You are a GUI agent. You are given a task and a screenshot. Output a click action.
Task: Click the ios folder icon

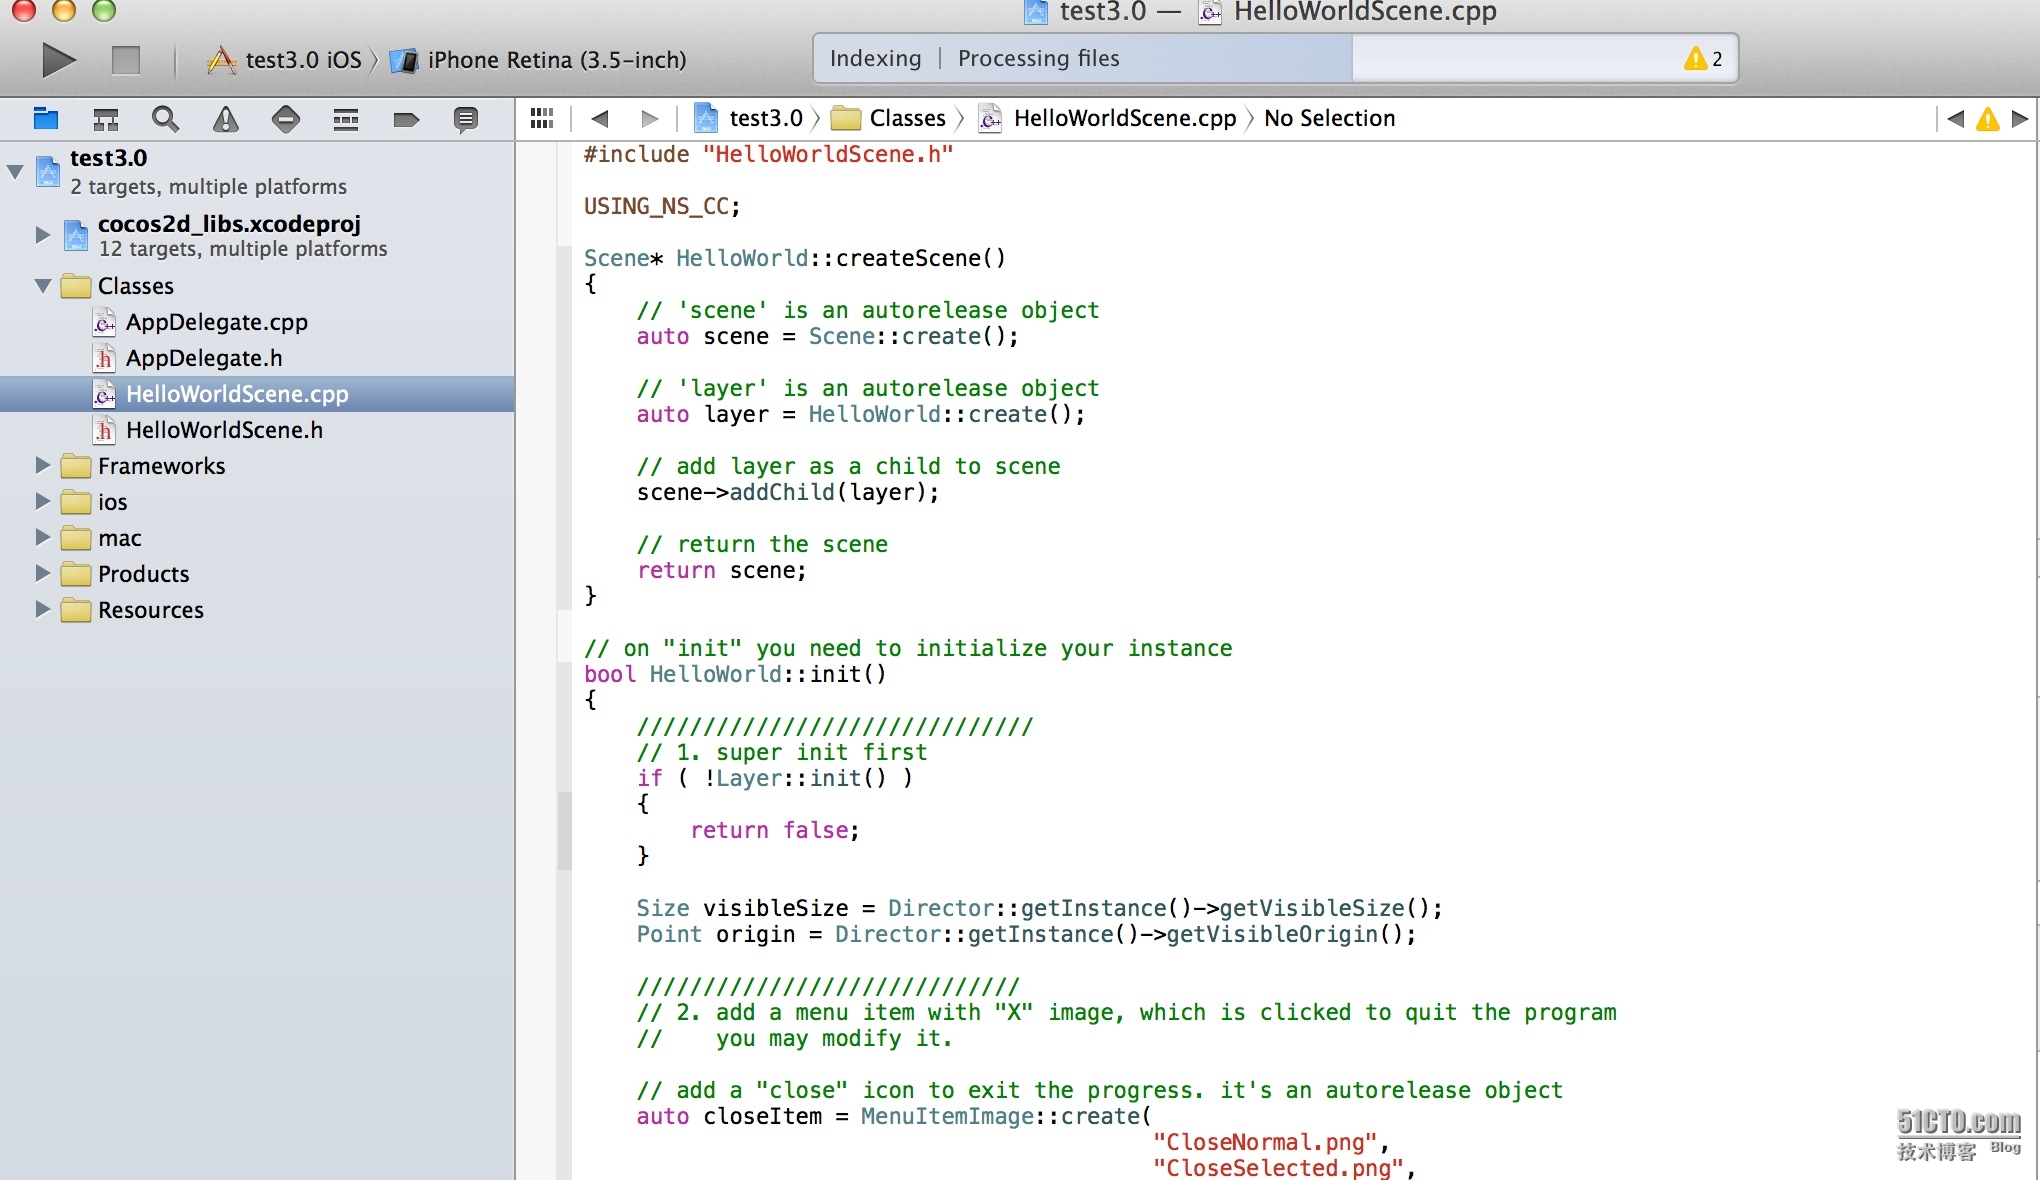[x=76, y=502]
